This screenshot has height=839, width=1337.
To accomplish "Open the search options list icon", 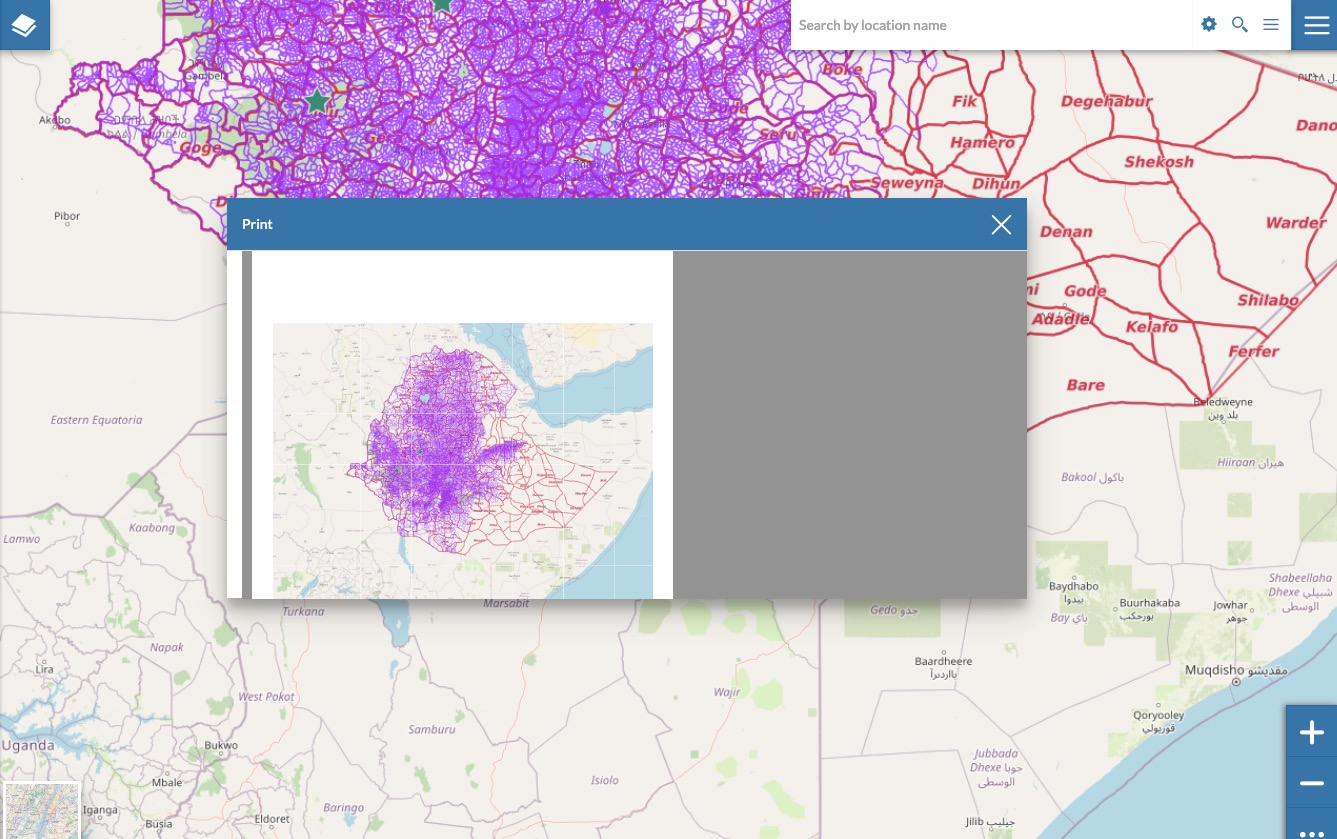I will [x=1271, y=24].
